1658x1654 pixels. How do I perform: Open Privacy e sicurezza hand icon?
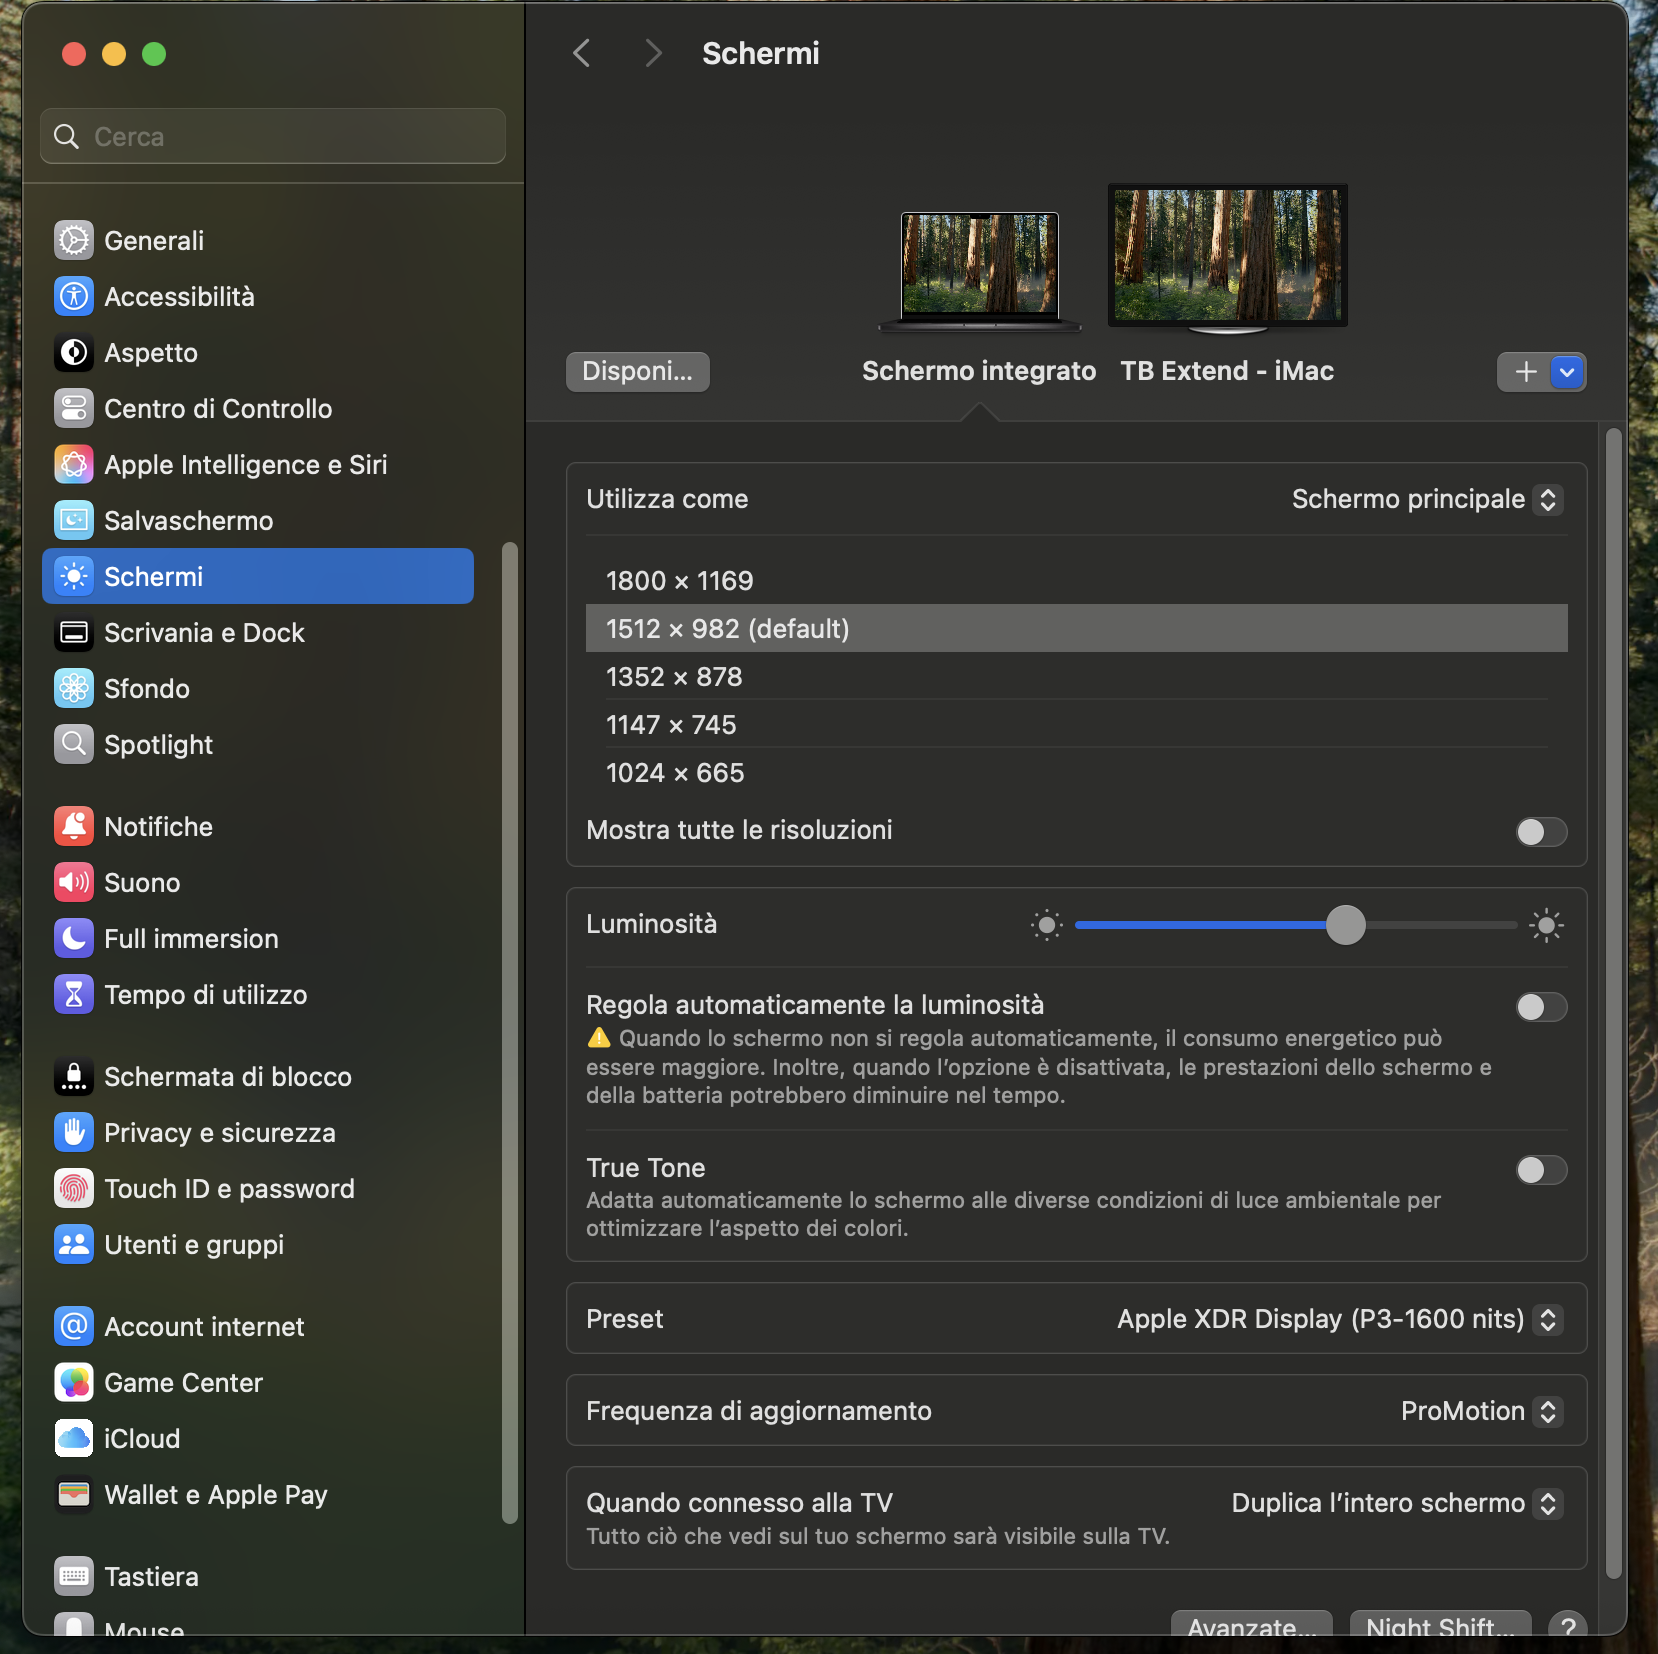[x=74, y=1132]
